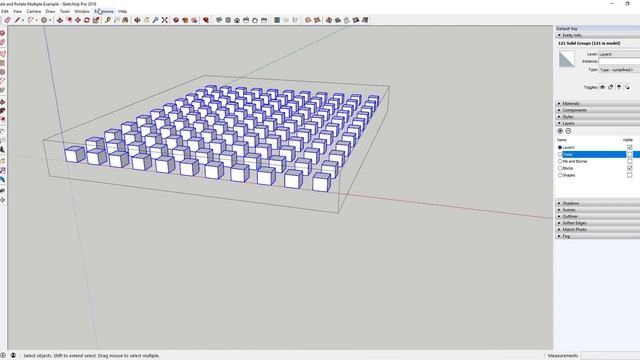Open the Tools menu
Image resolution: width=640 pixels, height=360 pixels.
click(x=65, y=11)
